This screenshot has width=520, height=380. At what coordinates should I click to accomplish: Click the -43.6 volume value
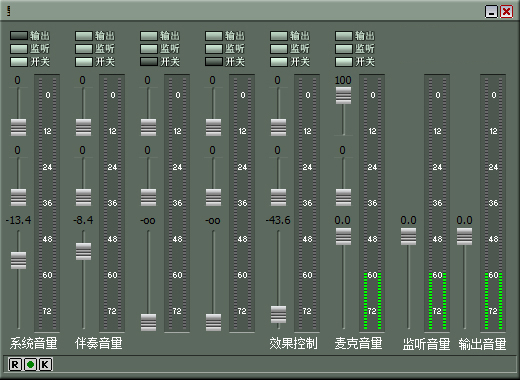(278, 220)
